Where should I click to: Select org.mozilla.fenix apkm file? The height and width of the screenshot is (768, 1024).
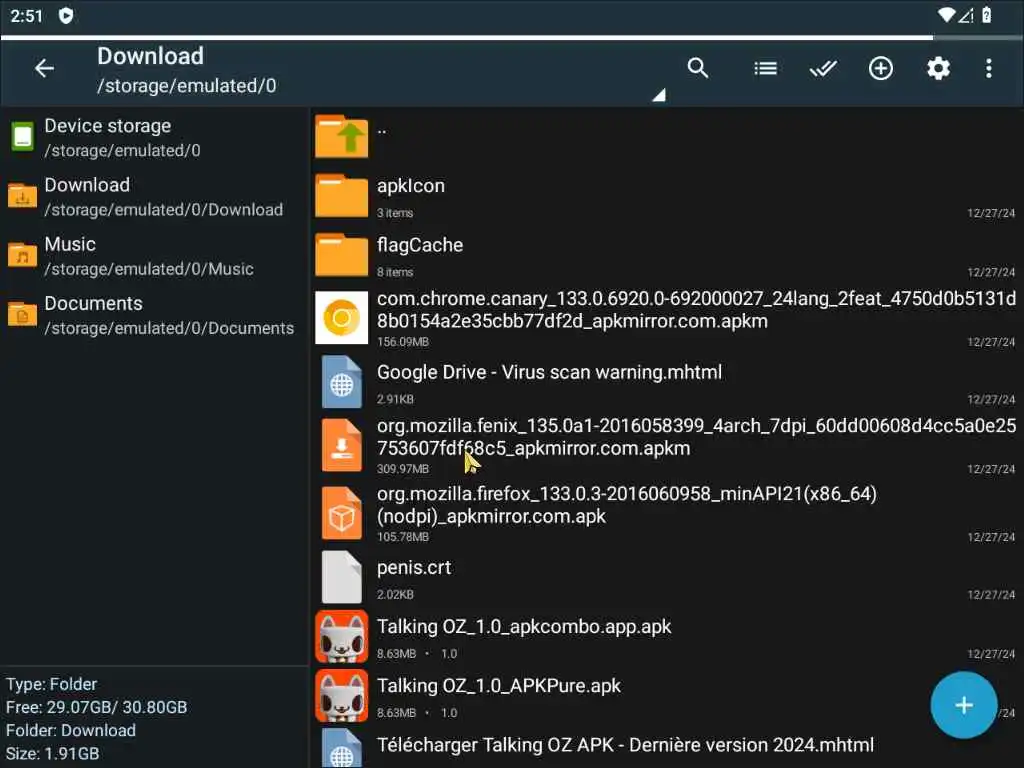(666, 447)
